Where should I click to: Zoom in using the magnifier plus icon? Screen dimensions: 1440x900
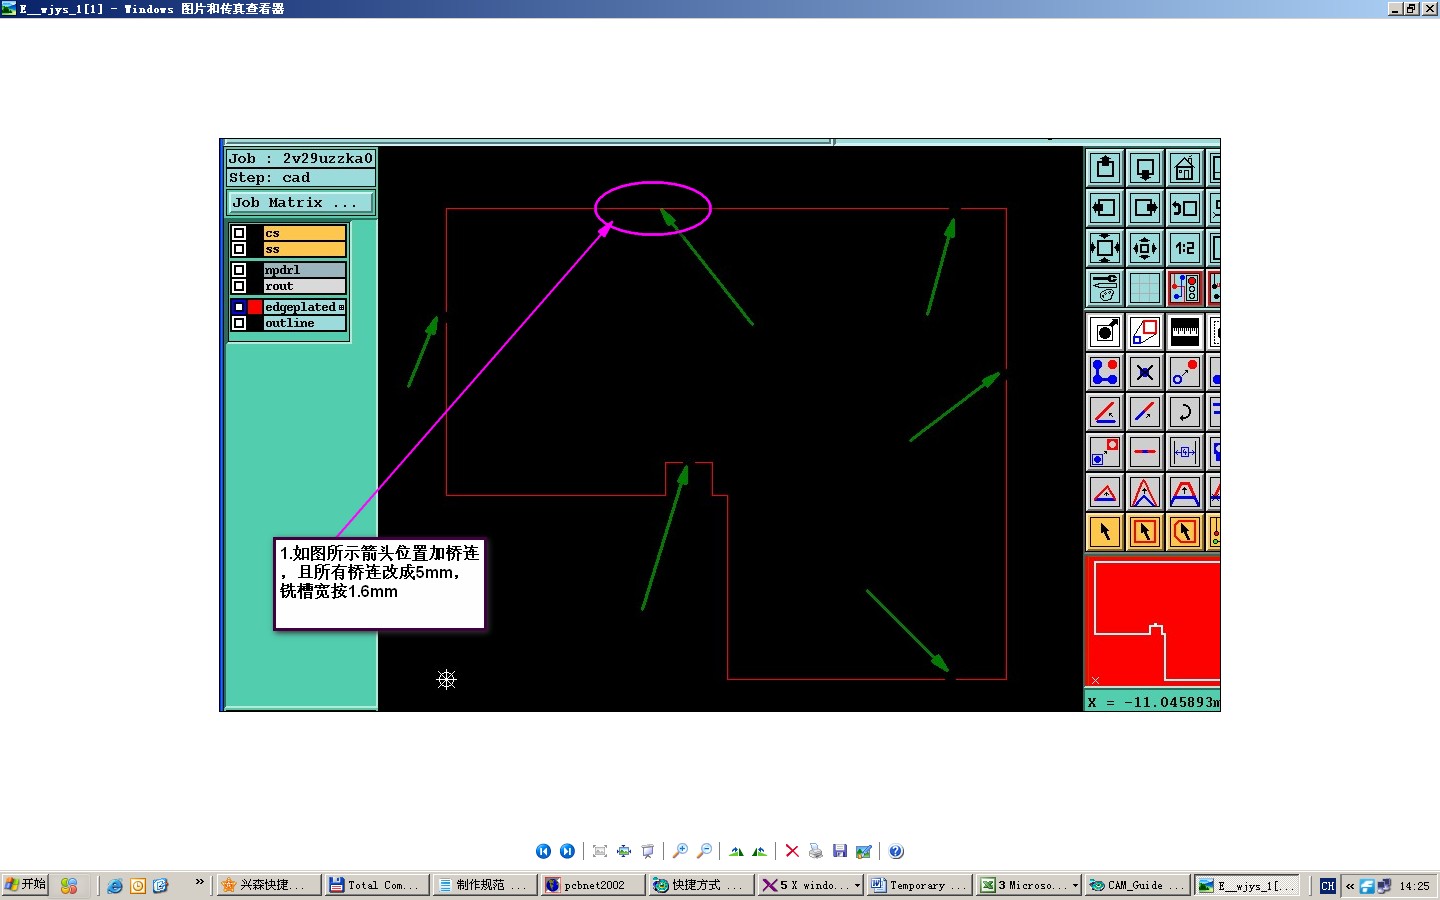pos(680,851)
